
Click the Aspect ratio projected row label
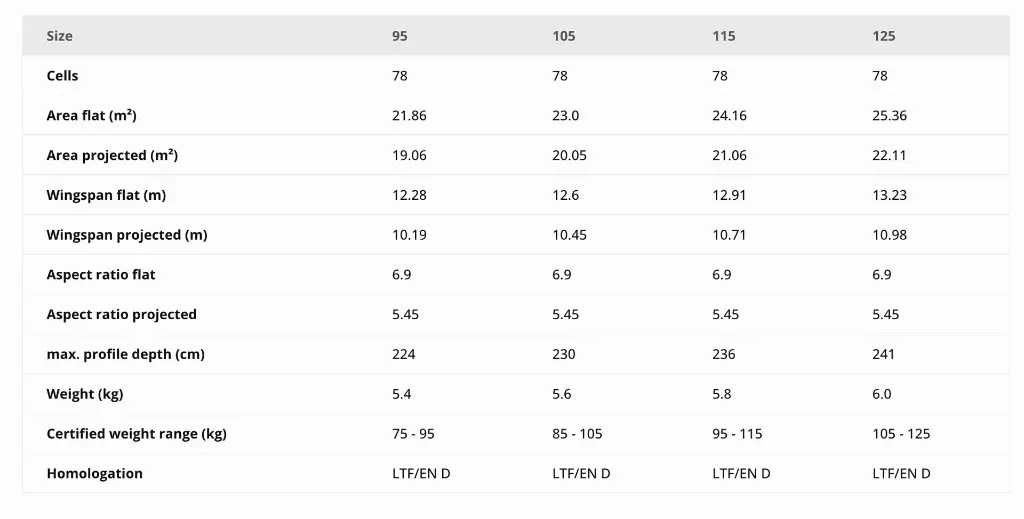pyautogui.click(x=122, y=315)
